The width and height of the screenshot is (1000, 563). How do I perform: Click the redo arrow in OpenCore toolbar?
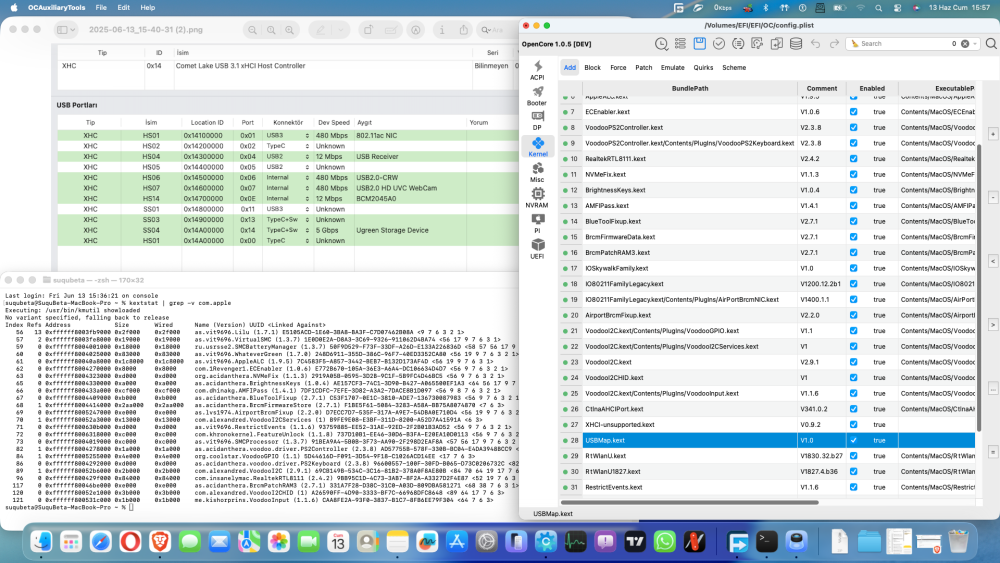coord(834,43)
